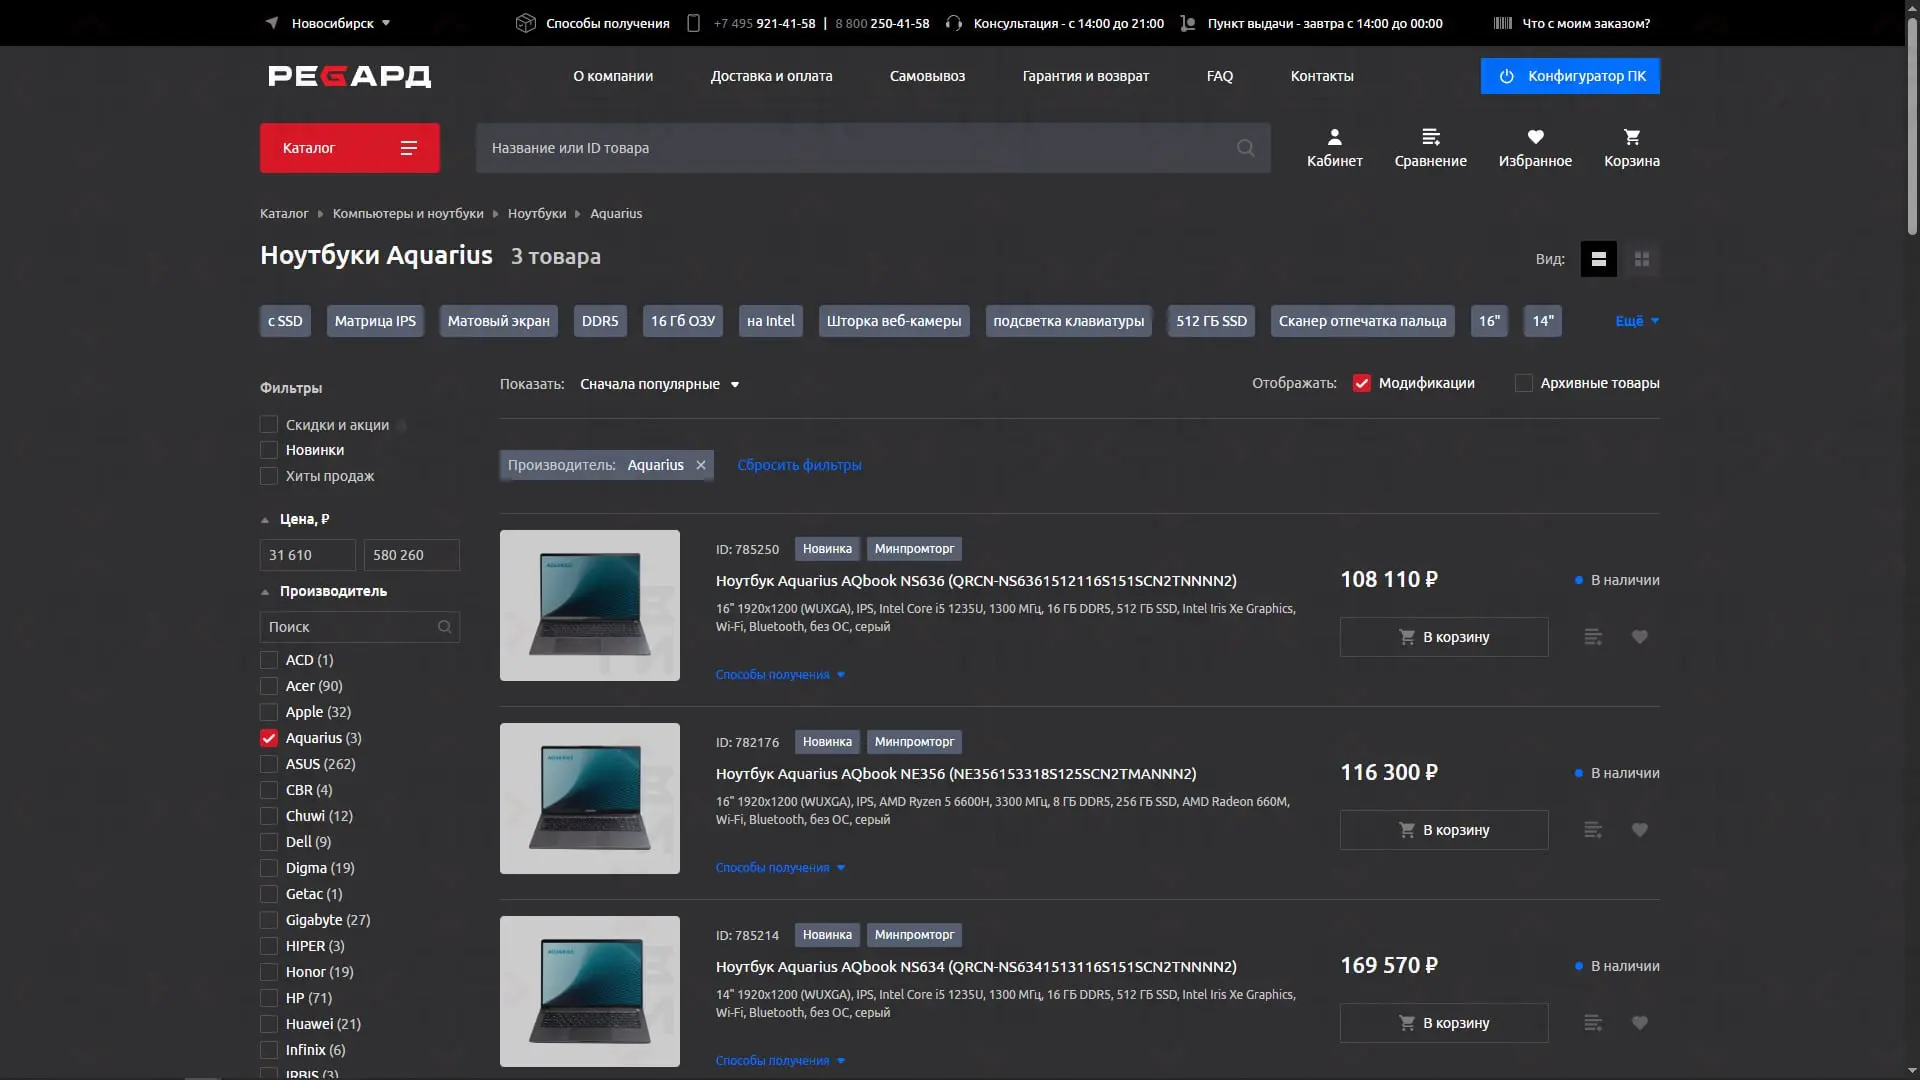
Task: Click the phone icon in top bar
Action: click(x=693, y=23)
